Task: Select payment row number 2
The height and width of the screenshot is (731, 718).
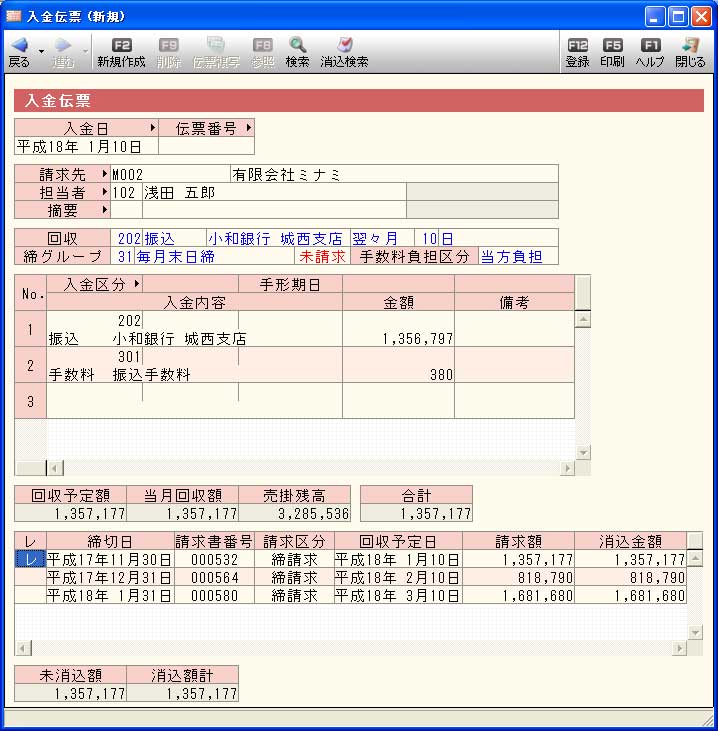Action: (30, 365)
